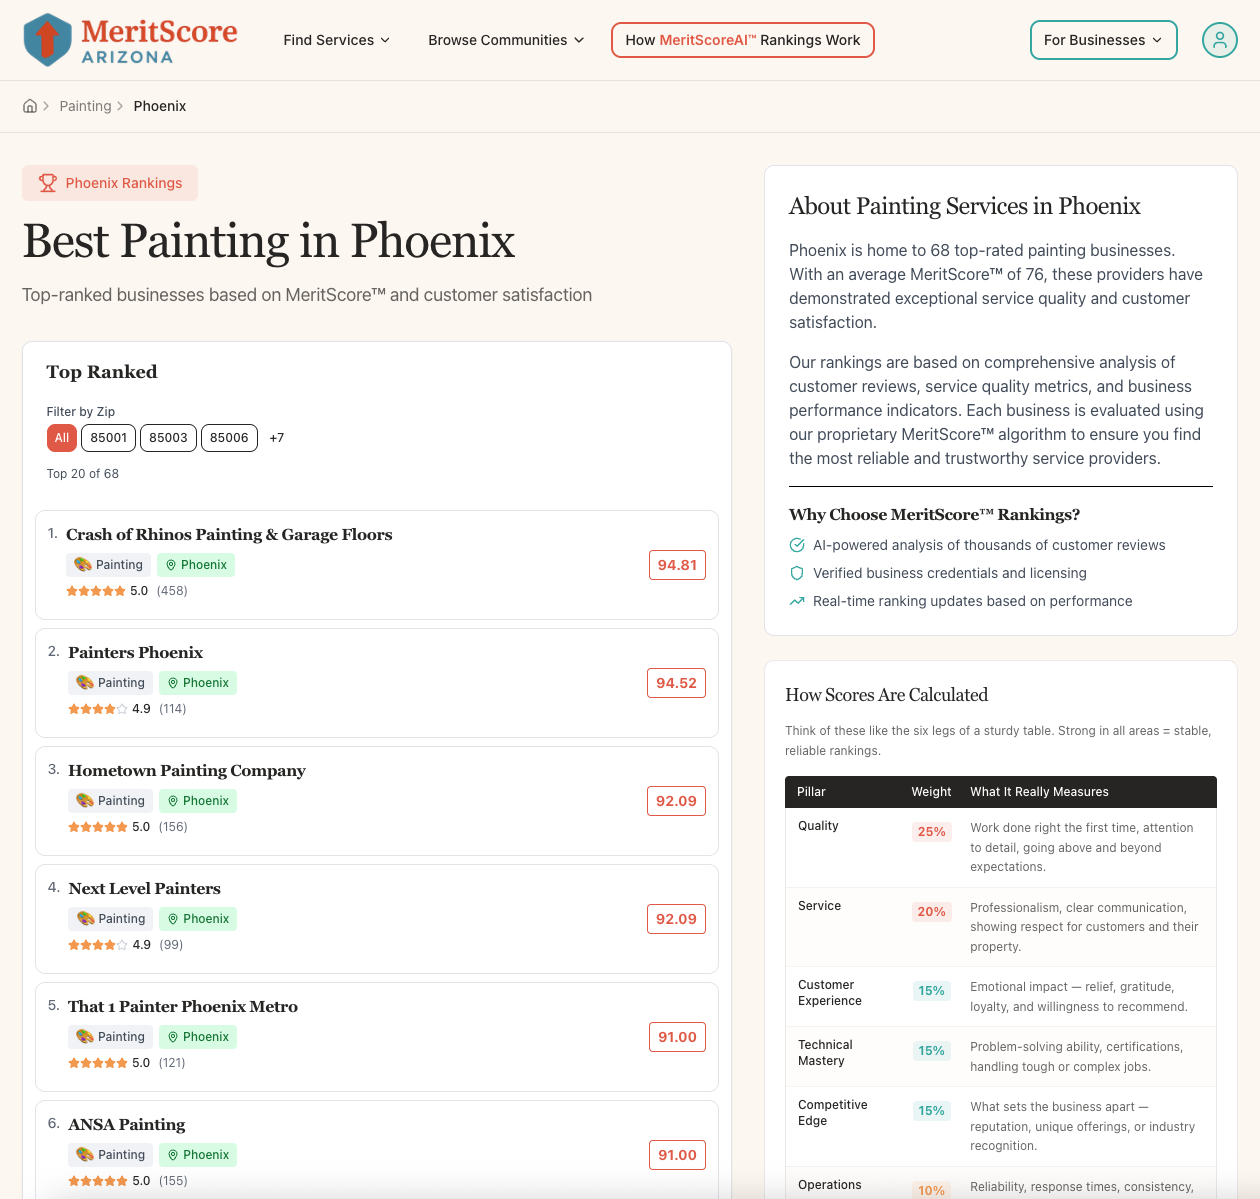The image size is (1260, 1199).
Task: Expand the Browse Communities menu
Action: (x=506, y=40)
